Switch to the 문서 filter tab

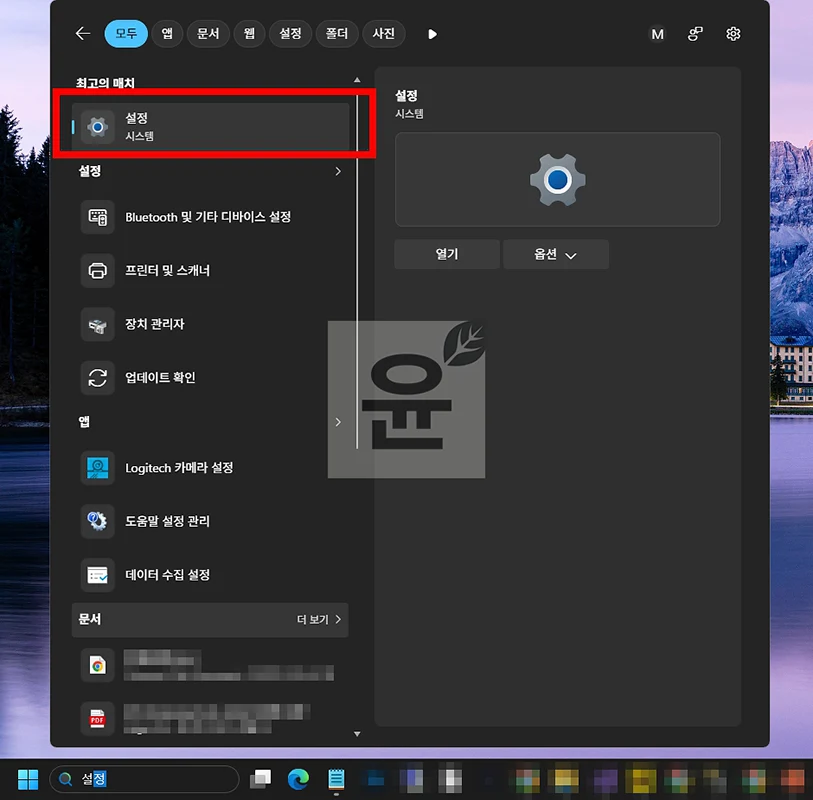208,34
